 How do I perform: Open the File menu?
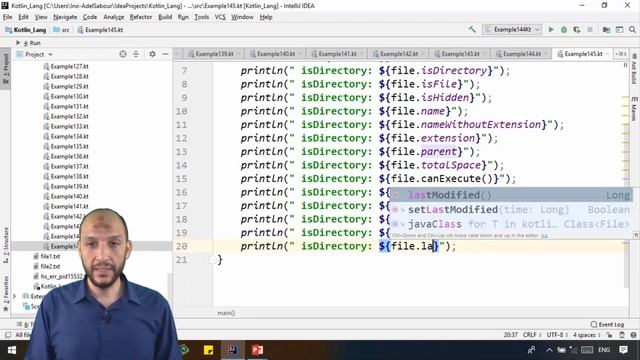click(x=7, y=17)
